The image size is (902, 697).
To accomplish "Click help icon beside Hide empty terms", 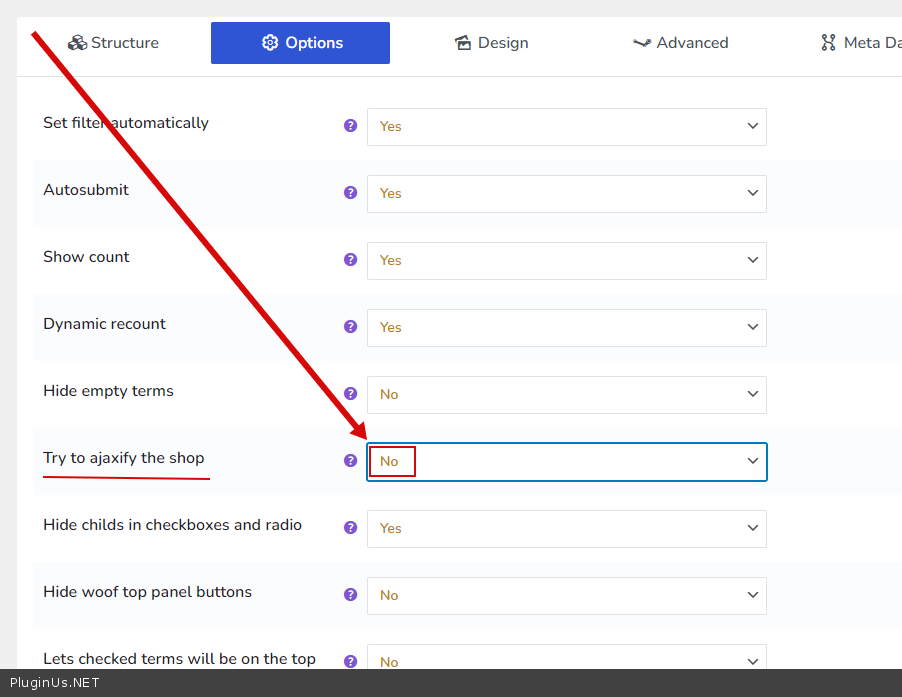I will pyautogui.click(x=350, y=394).
